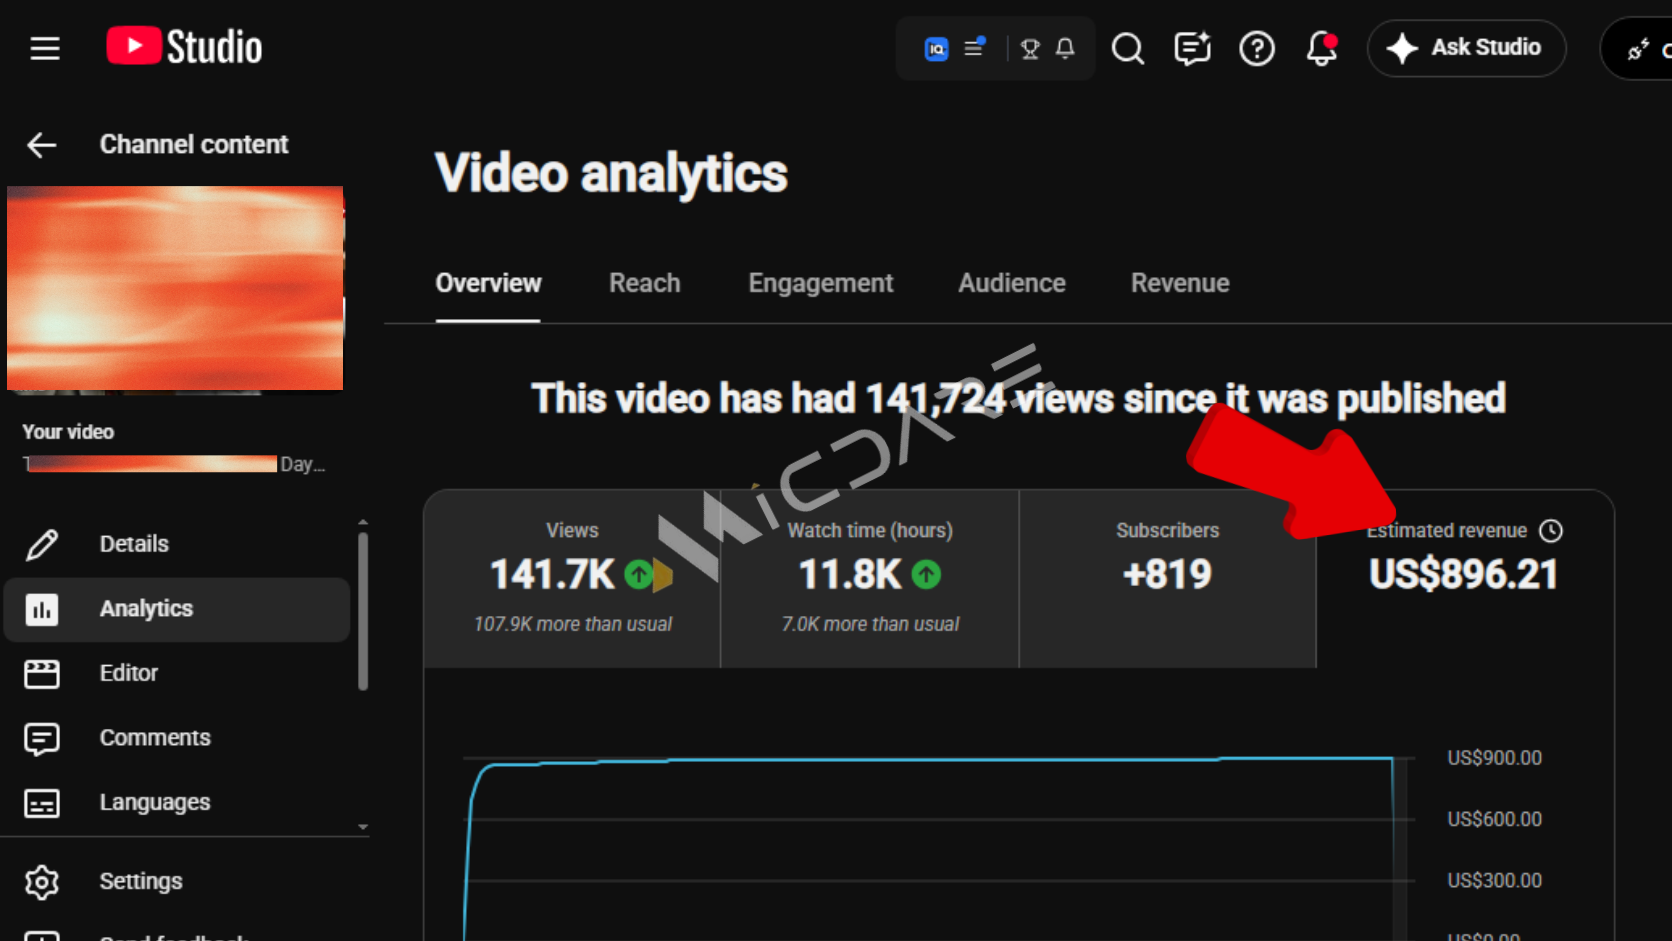
Task: Click the pencil Details icon
Action: [42, 545]
